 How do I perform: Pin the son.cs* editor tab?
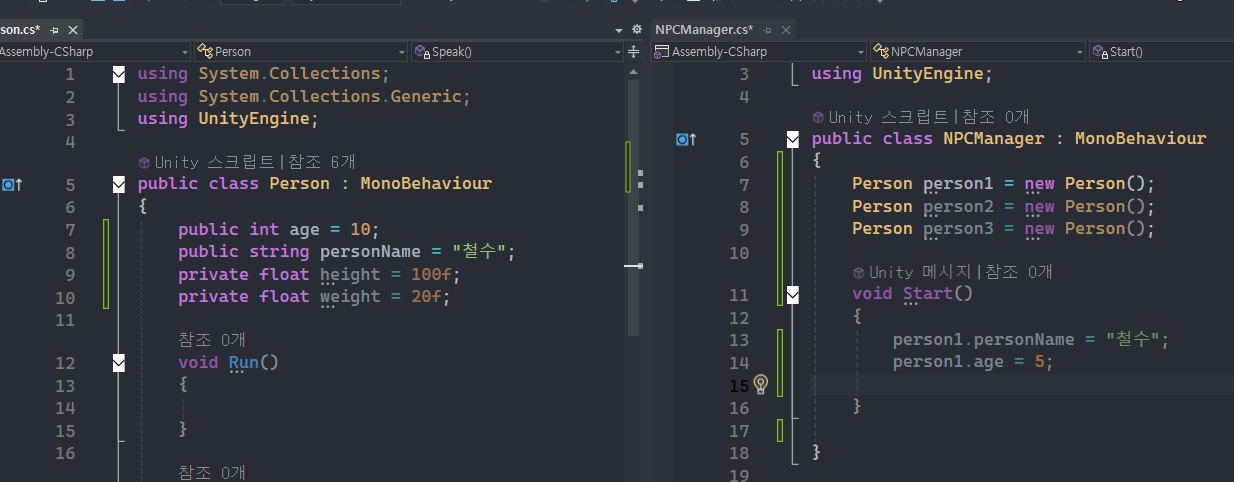(x=54, y=30)
